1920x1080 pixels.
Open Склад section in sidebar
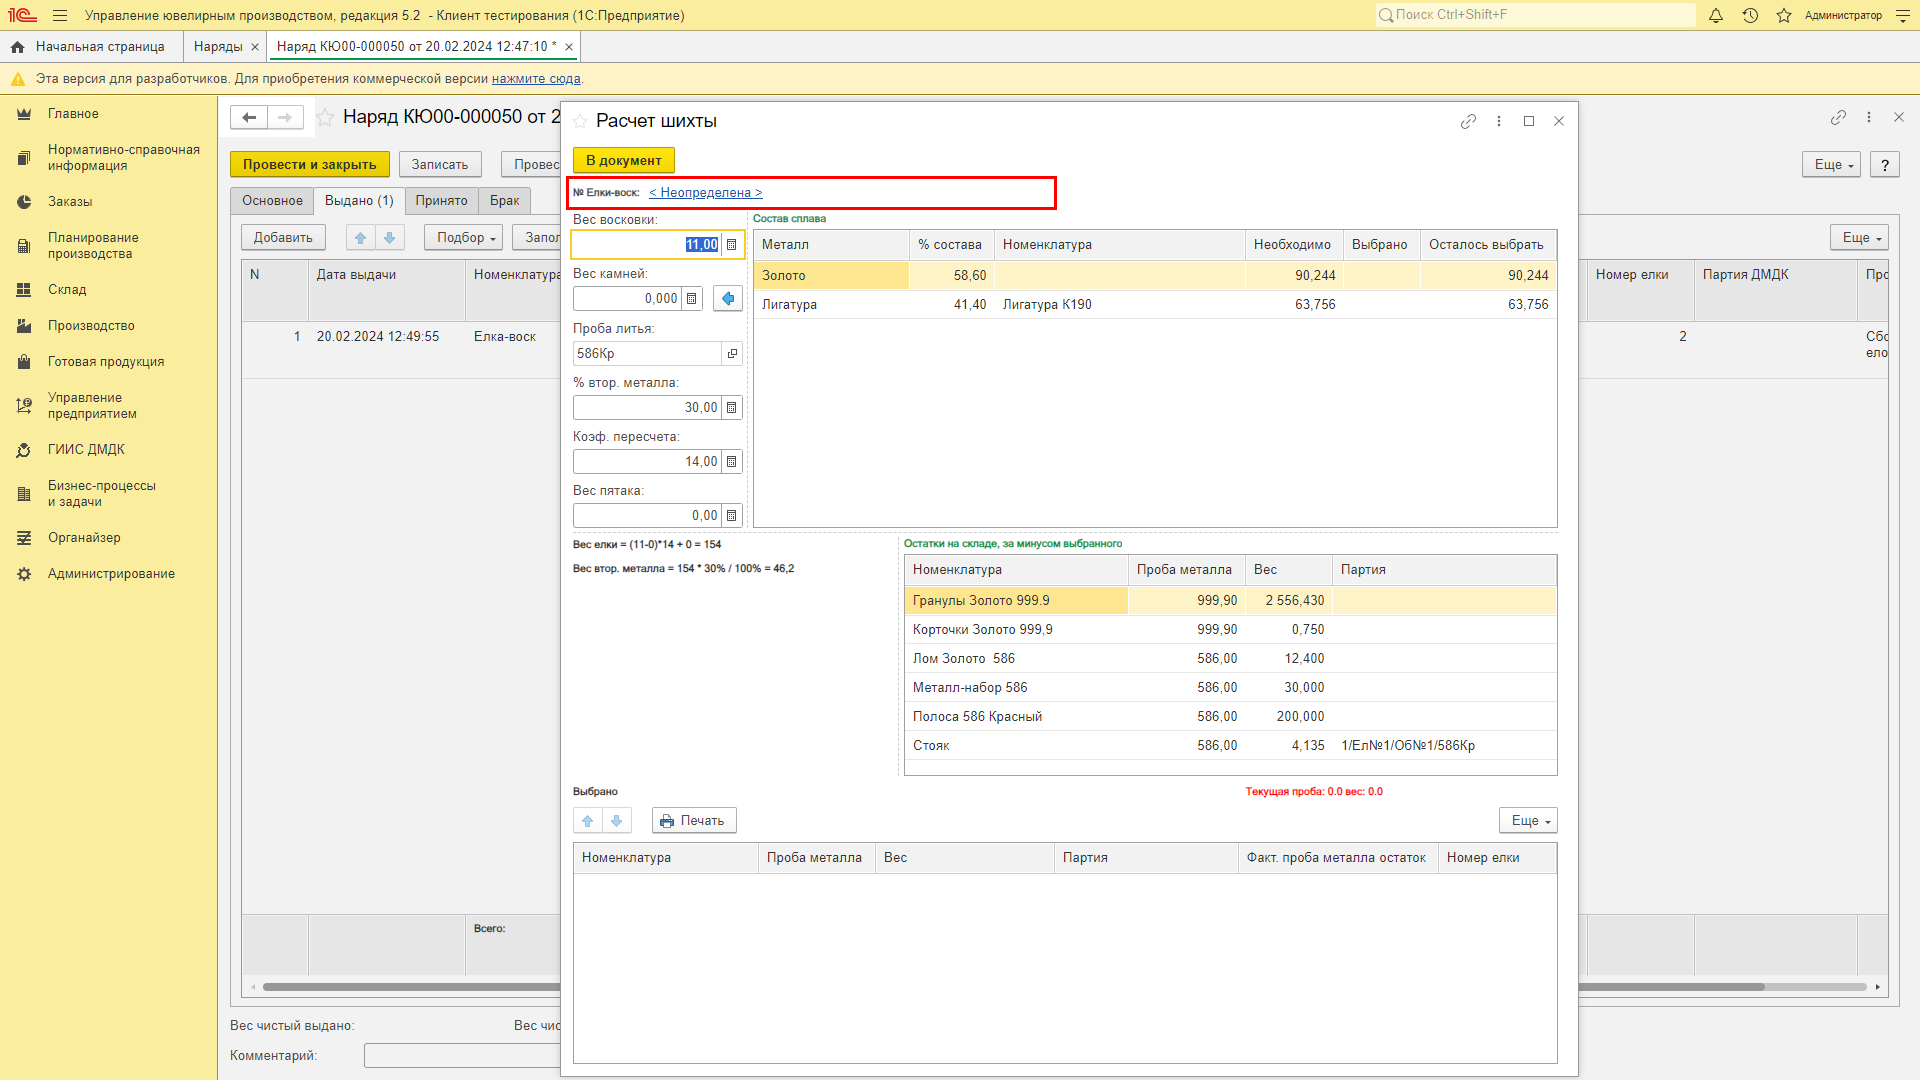[67, 290]
